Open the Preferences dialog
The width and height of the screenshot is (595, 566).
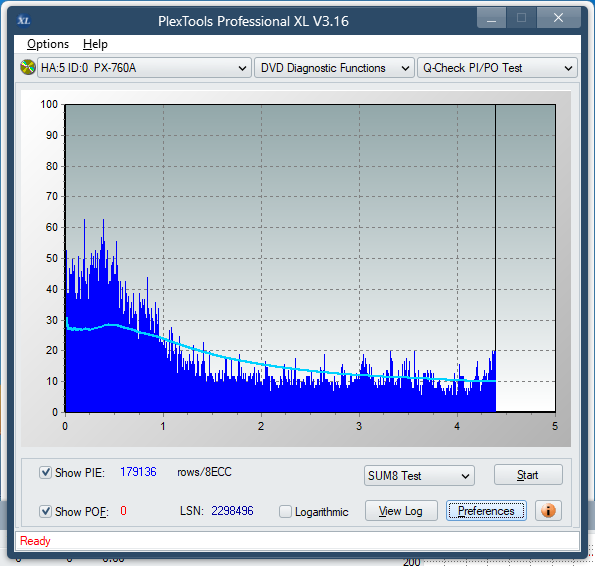(486, 511)
